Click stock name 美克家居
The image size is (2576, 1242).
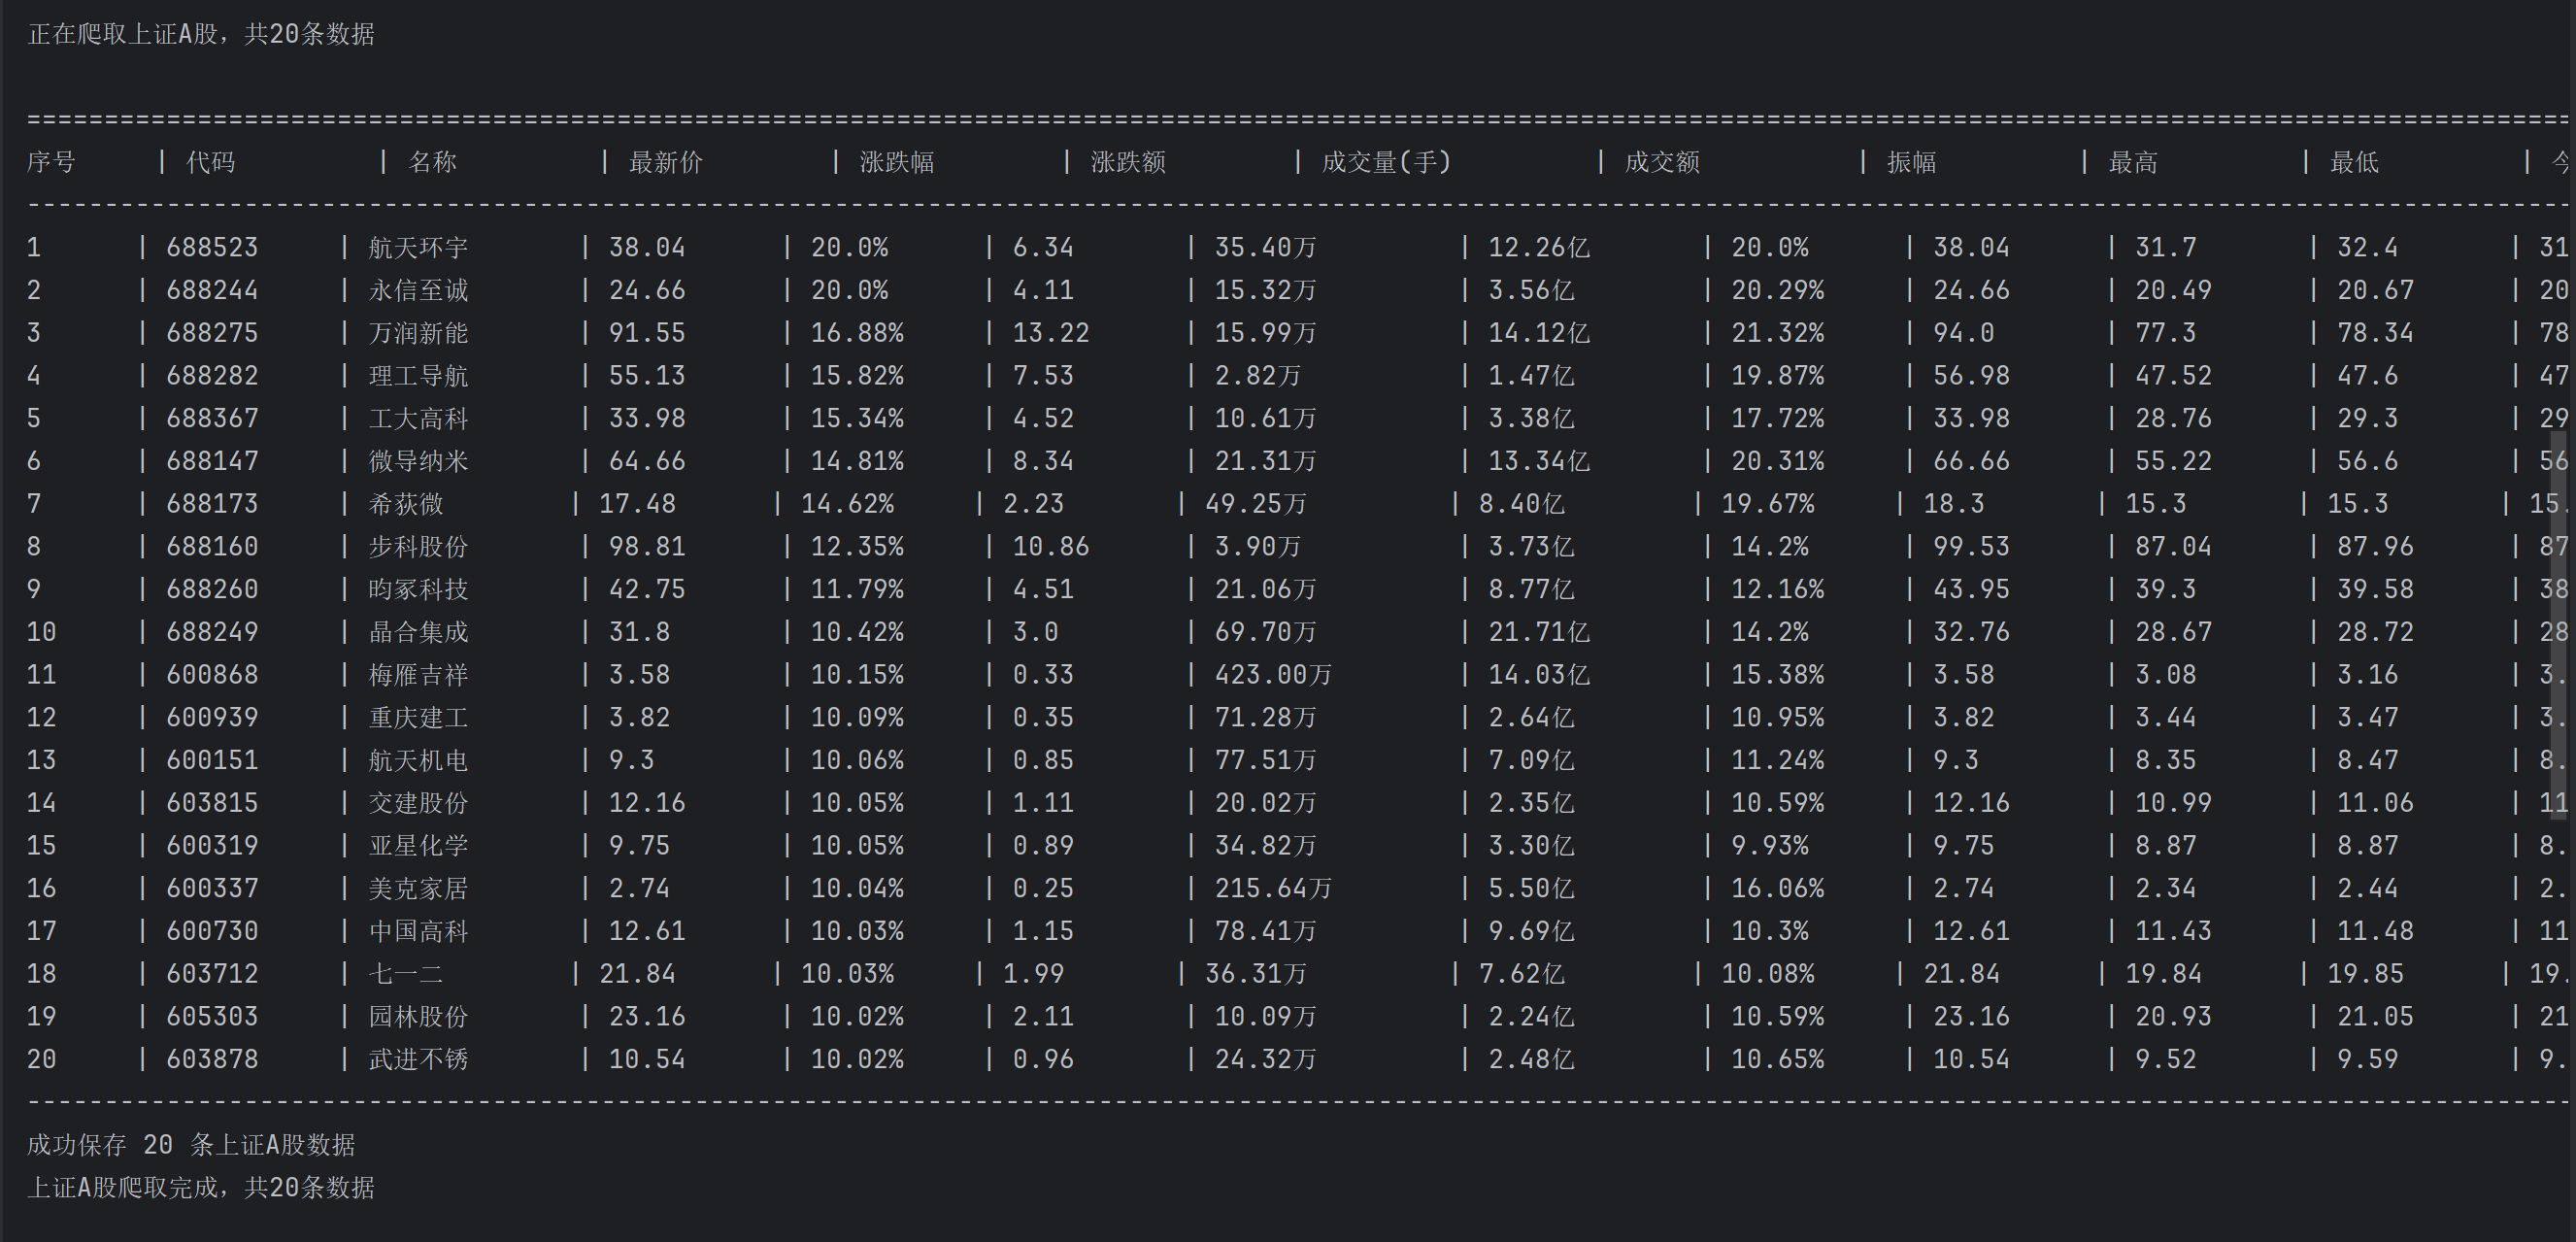[418, 888]
